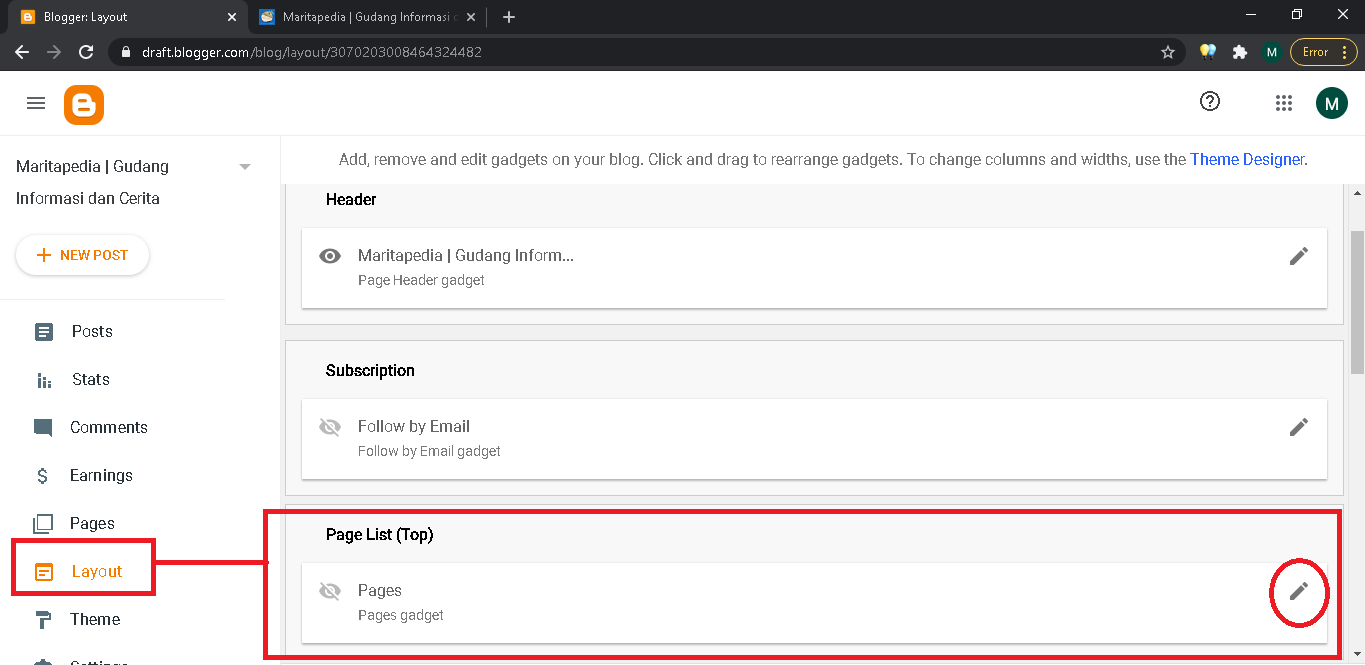Go to Layout in the sidebar
This screenshot has height=665, width=1365.
96,572
